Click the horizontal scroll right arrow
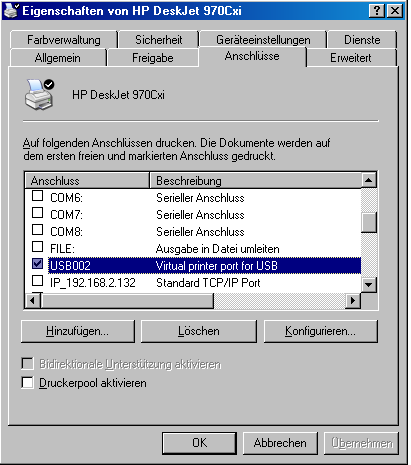The image size is (411, 465). click(x=353, y=301)
